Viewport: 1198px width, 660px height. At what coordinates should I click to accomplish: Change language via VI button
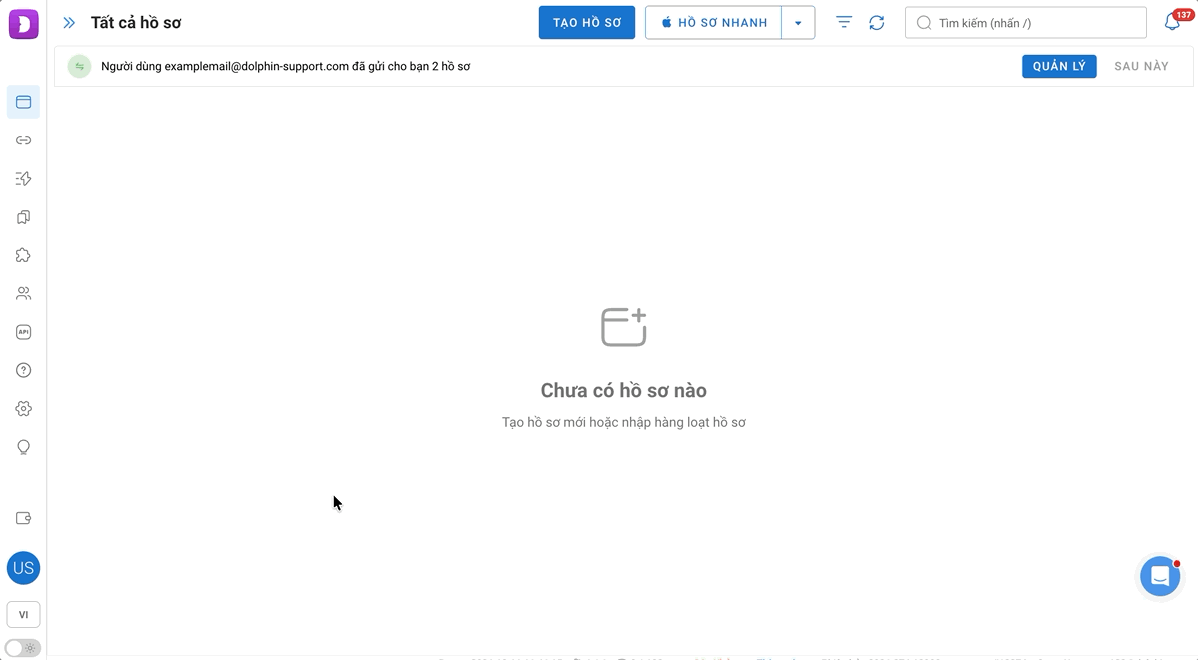[x=24, y=615]
